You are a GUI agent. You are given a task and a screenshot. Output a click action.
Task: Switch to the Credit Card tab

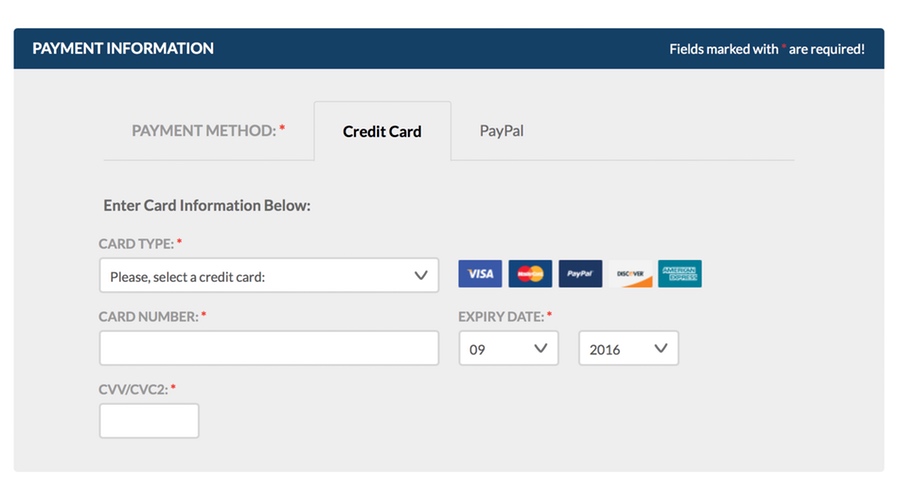[x=382, y=131]
